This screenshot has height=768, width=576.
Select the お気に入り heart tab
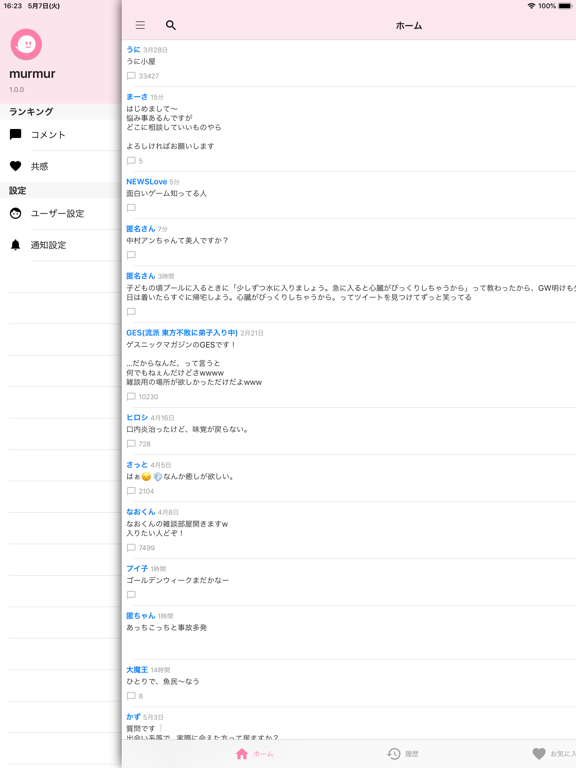coord(554,754)
